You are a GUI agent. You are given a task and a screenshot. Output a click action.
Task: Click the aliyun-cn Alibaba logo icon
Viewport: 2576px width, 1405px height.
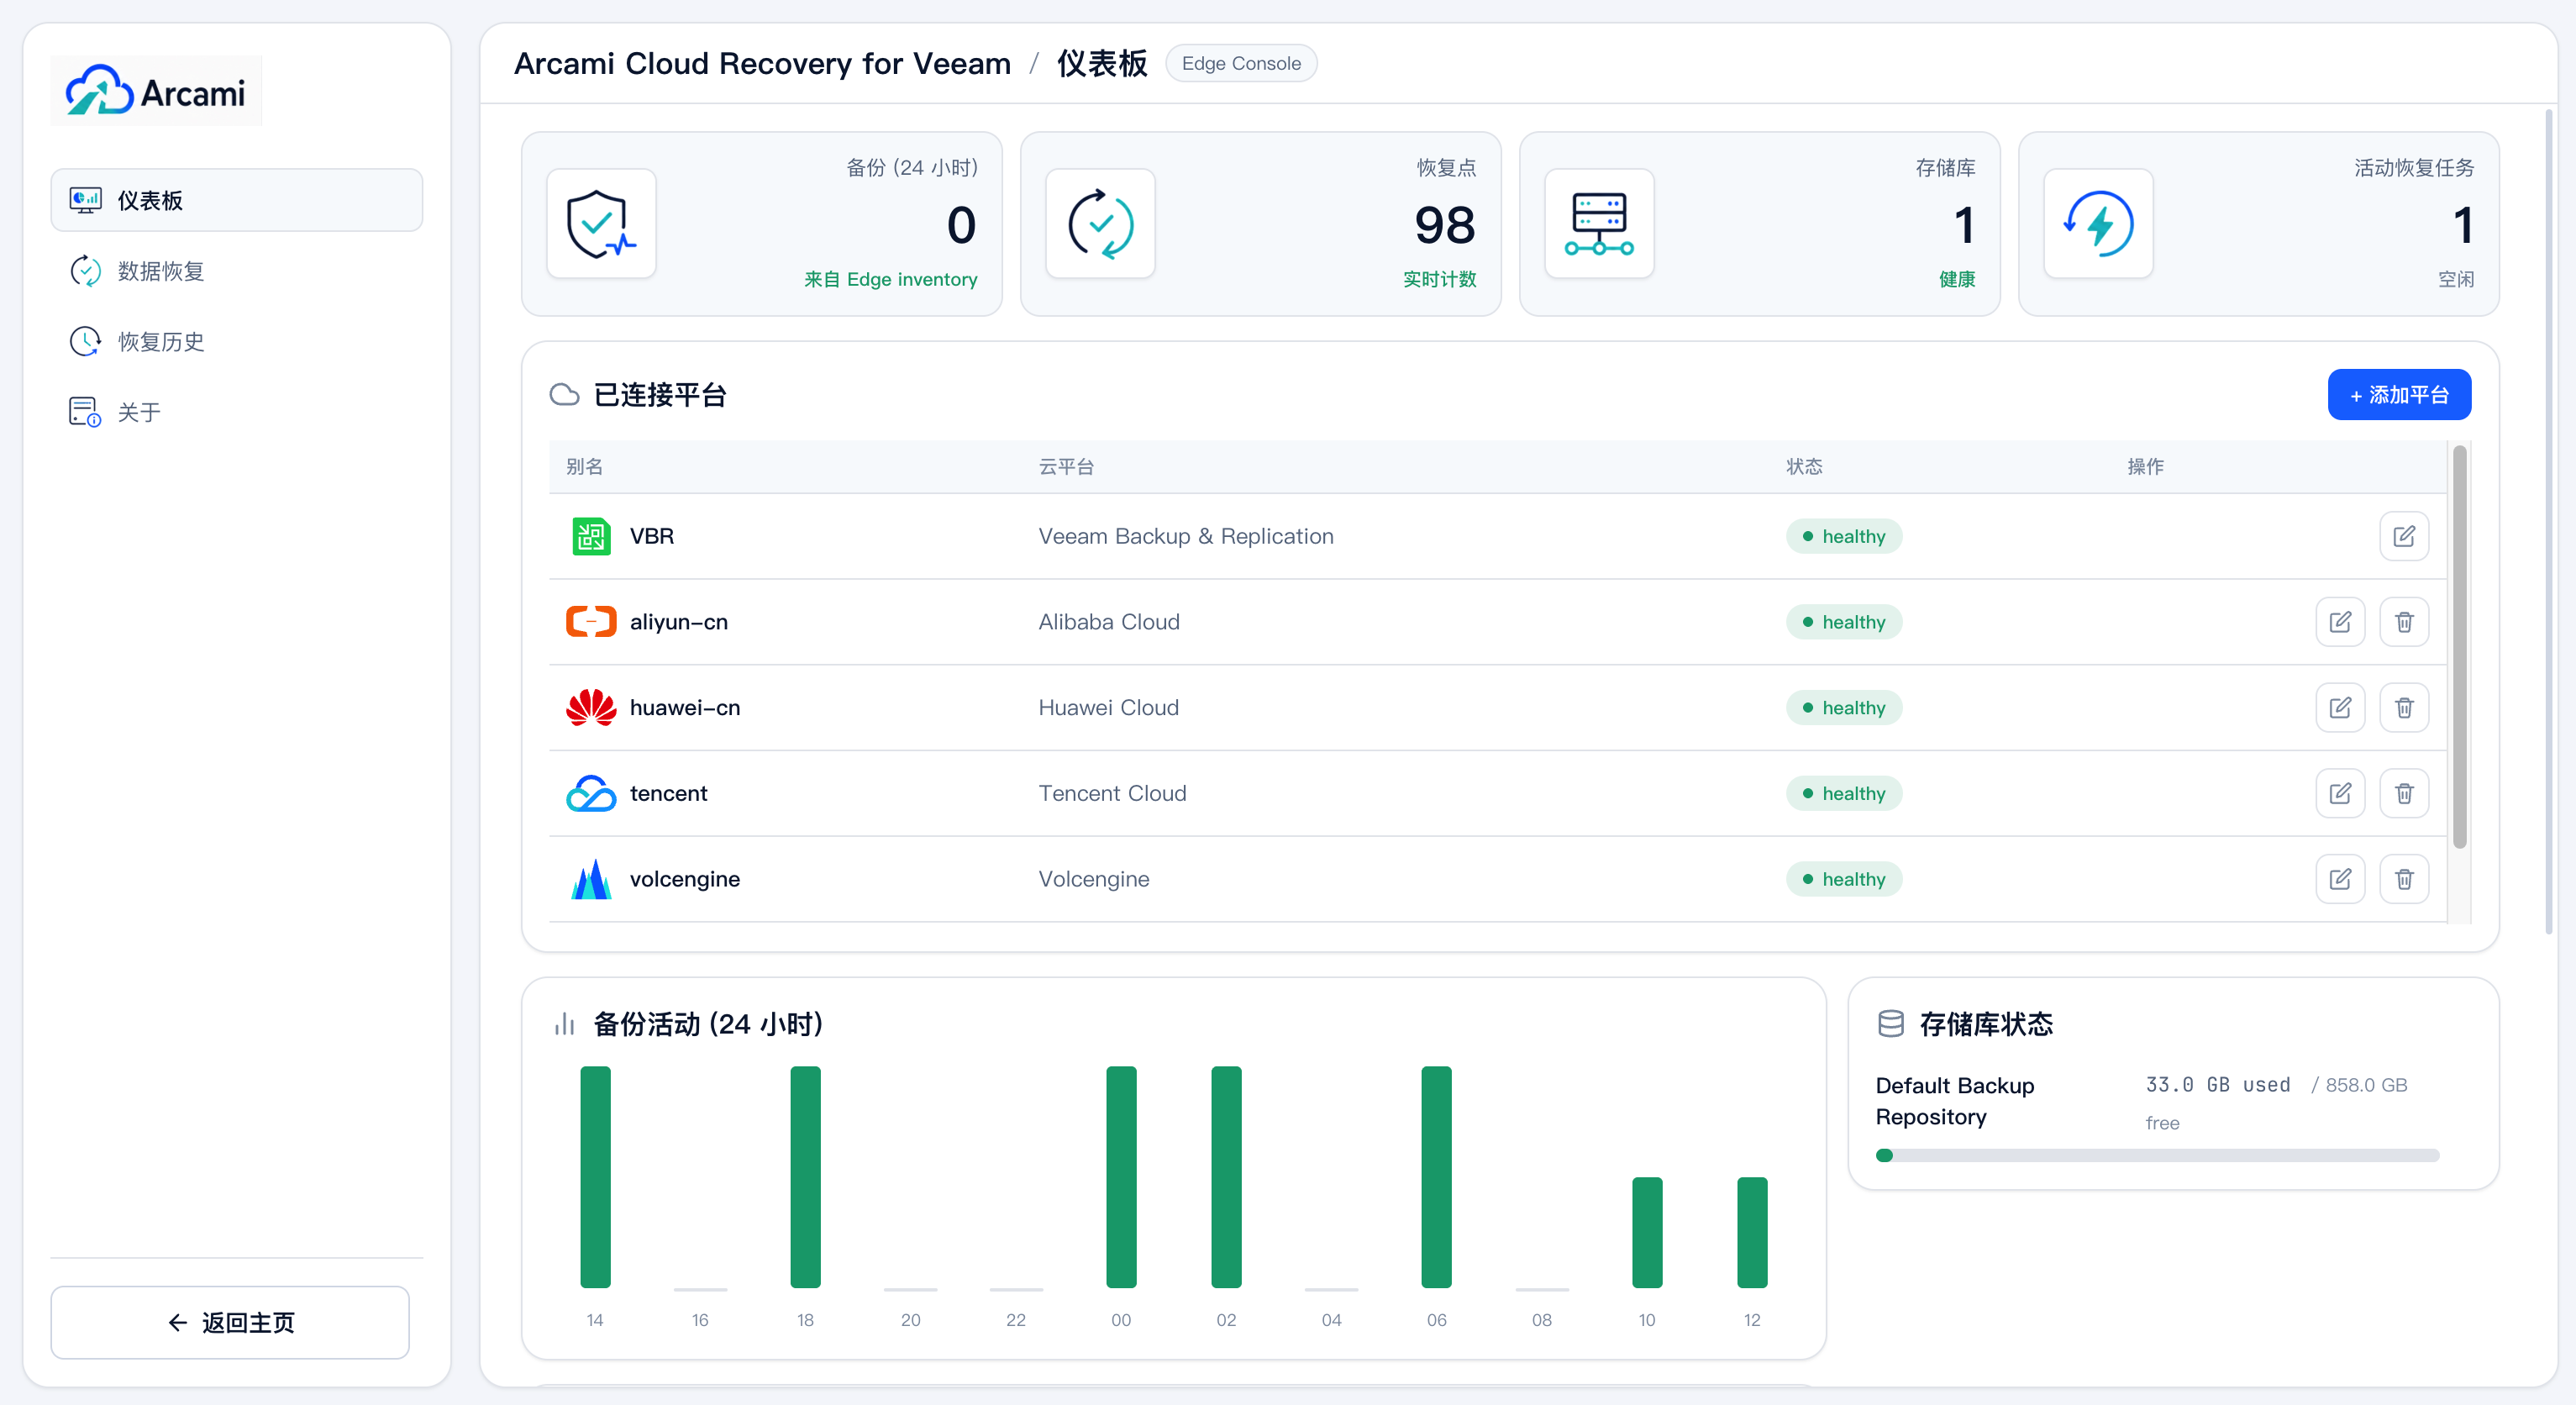tap(591, 622)
